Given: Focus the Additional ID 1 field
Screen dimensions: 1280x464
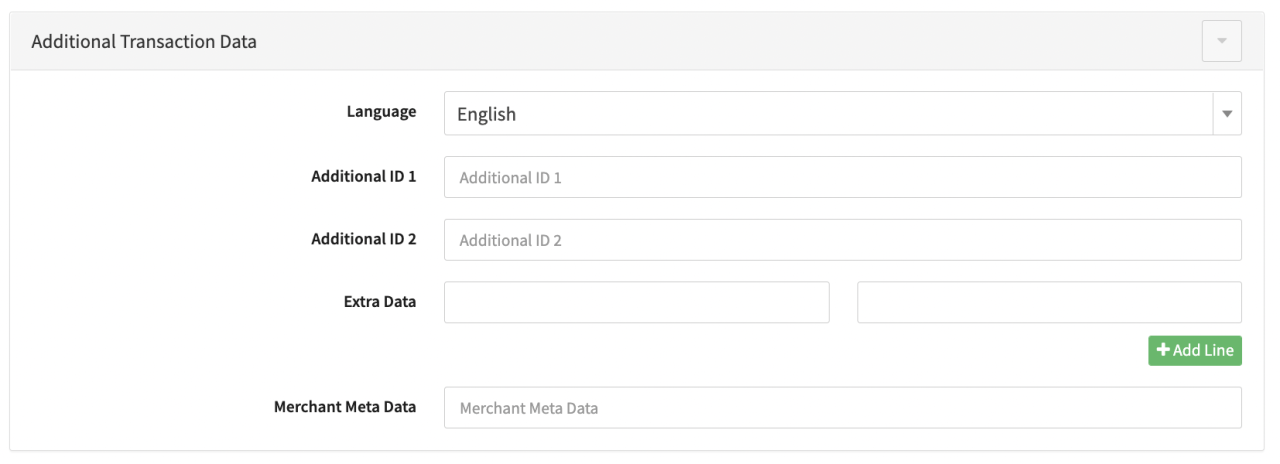Looking at the screenshot, I should click(x=842, y=177).
